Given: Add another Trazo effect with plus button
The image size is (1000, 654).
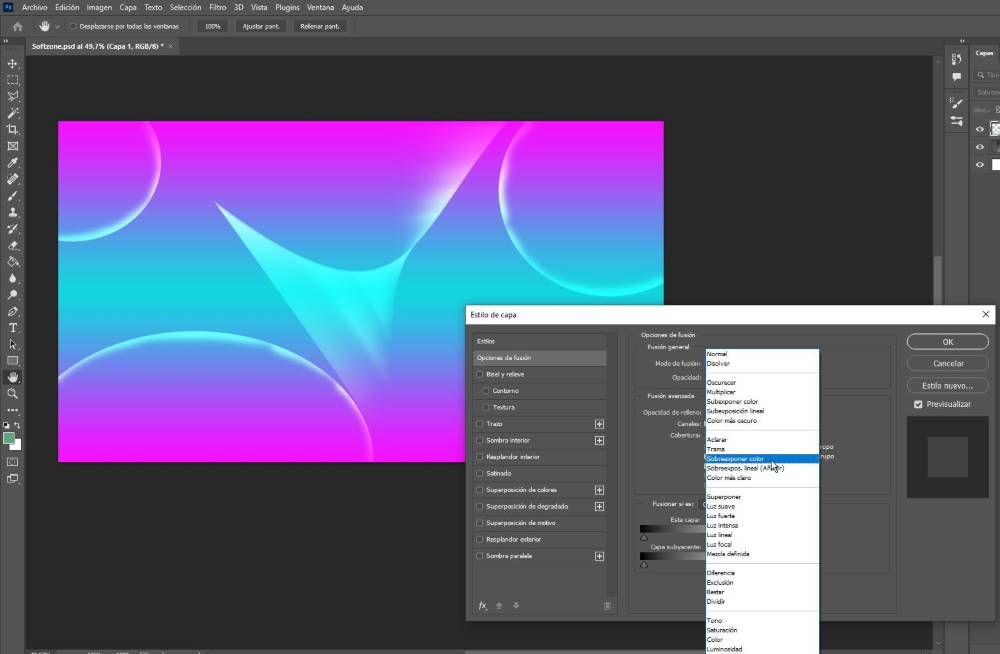Looking at the screenshot, I should coord(599,424).
